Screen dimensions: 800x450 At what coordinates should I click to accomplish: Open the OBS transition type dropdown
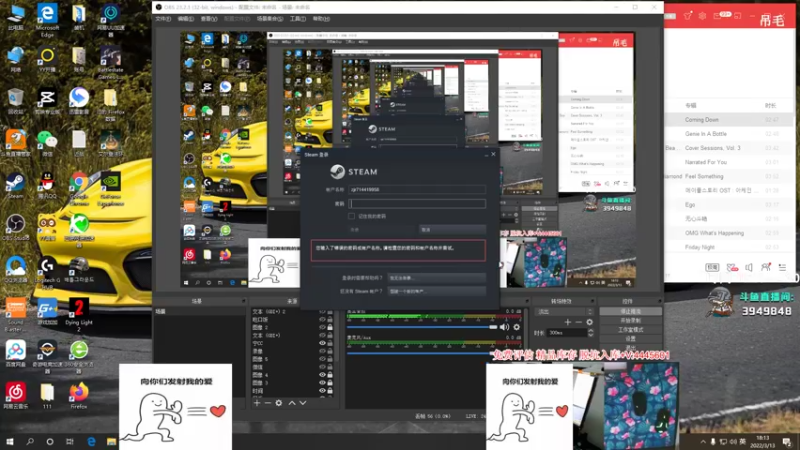pos(565,311)
